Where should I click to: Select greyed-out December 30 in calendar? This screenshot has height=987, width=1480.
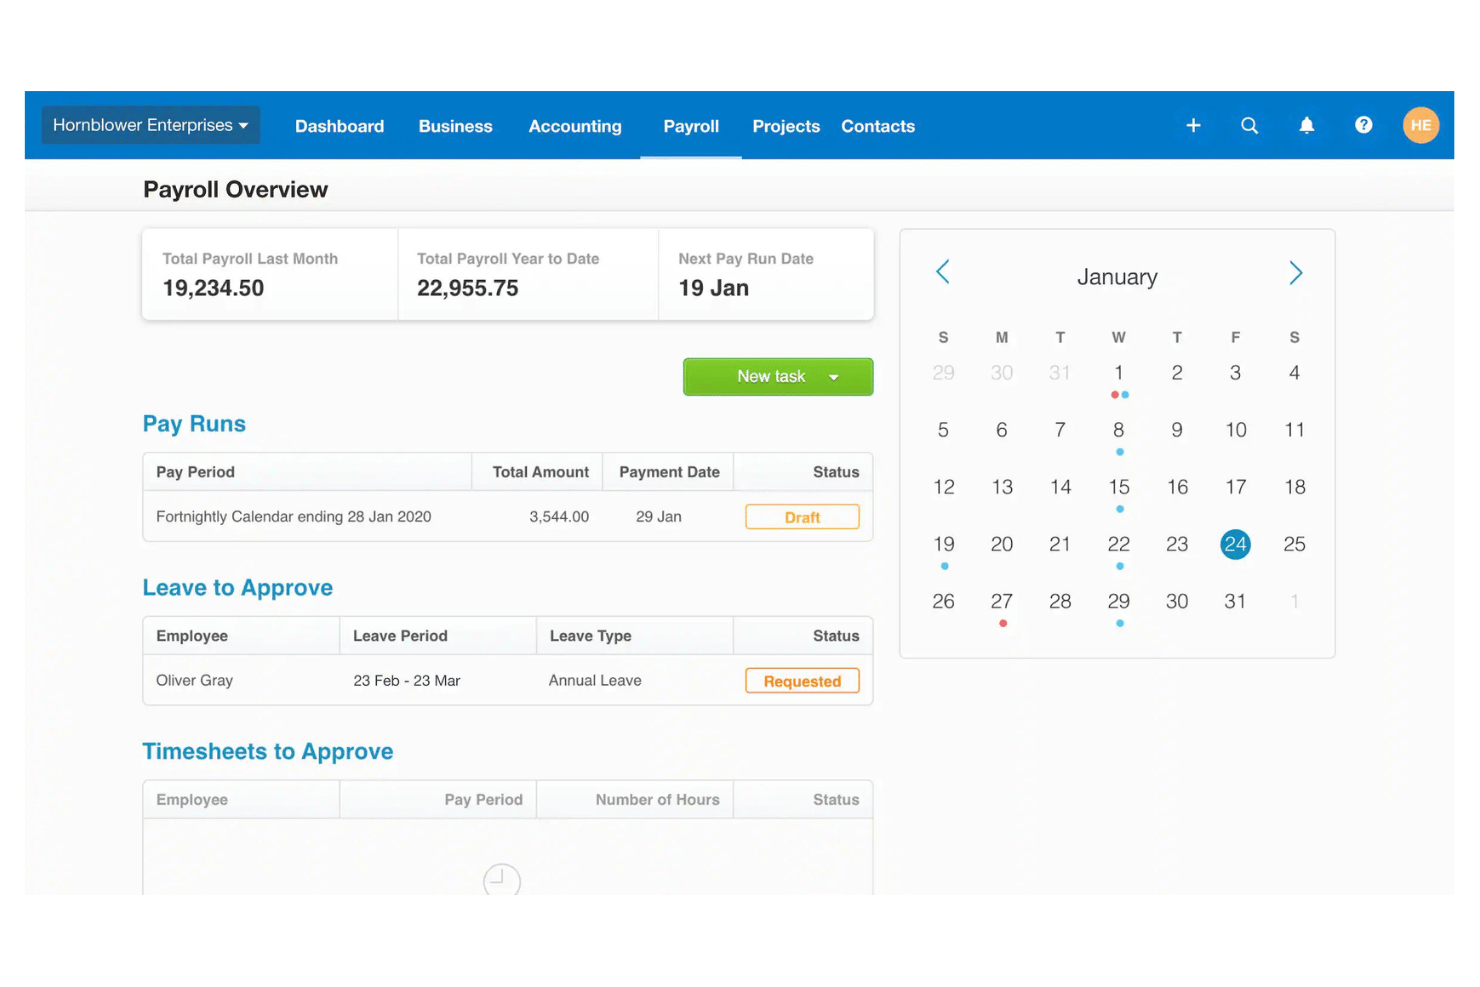click(x=1002, y=373)
